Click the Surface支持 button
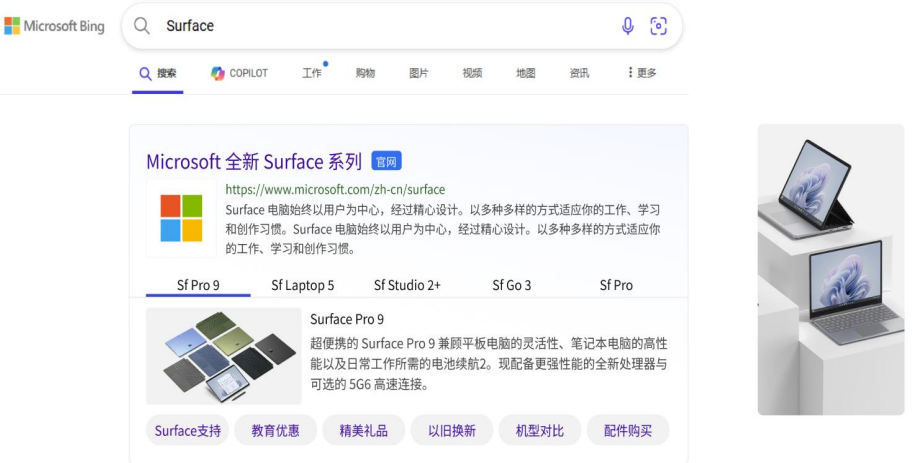 click(187, 431)
